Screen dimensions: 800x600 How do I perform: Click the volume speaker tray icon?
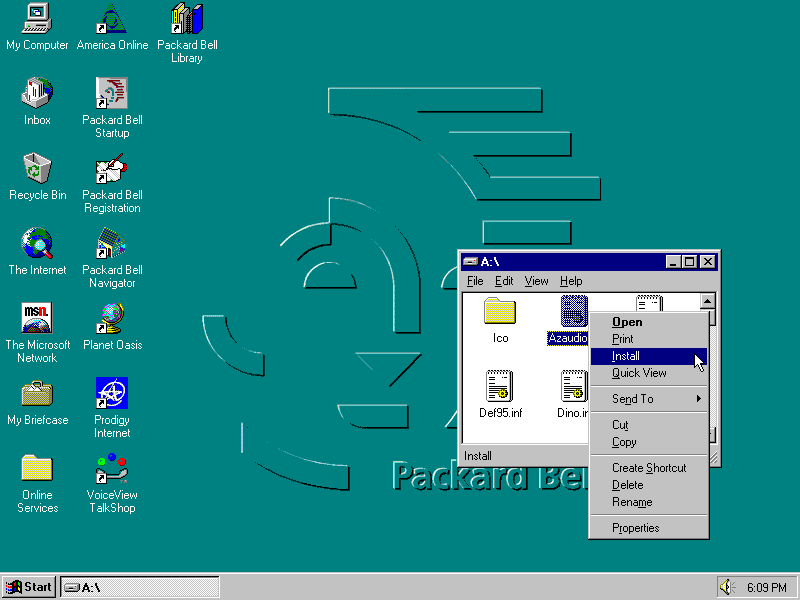(x=727, y=587)
